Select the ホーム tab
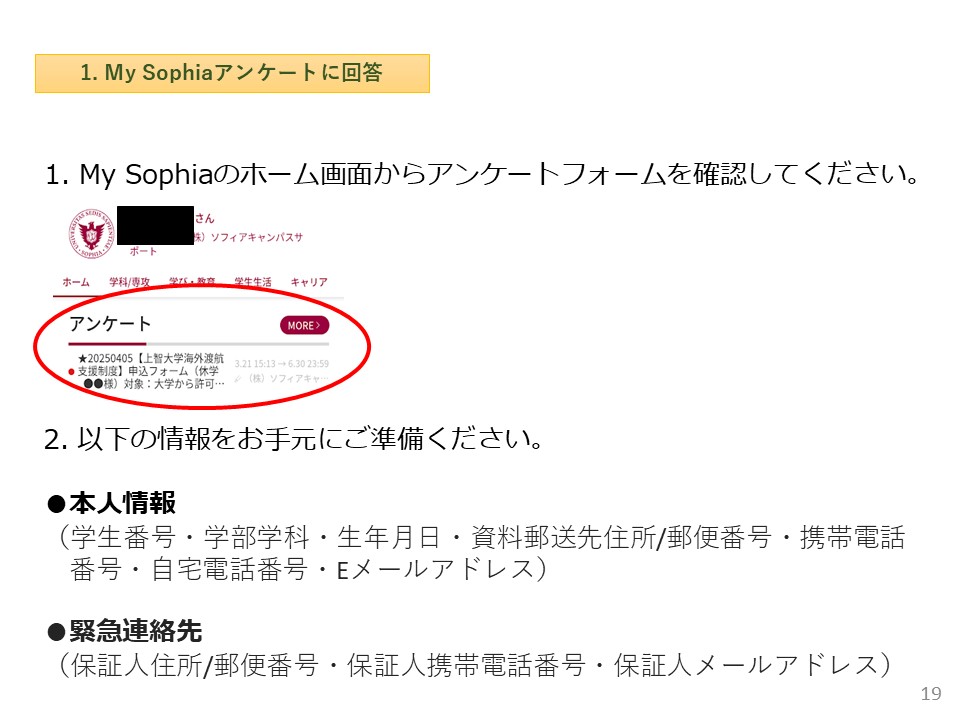The image size is (960, 720). [76, 283]
